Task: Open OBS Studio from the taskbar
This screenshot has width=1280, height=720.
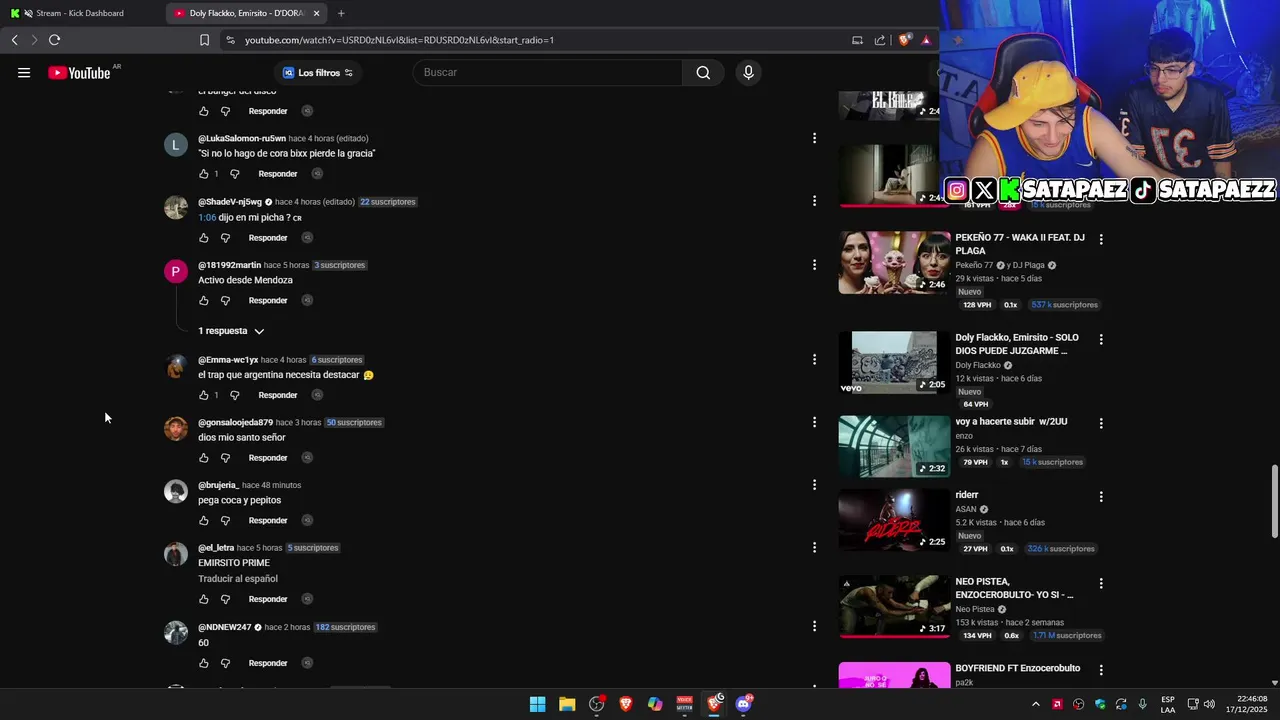Action: pyautogui.click(x=597, y=704)
